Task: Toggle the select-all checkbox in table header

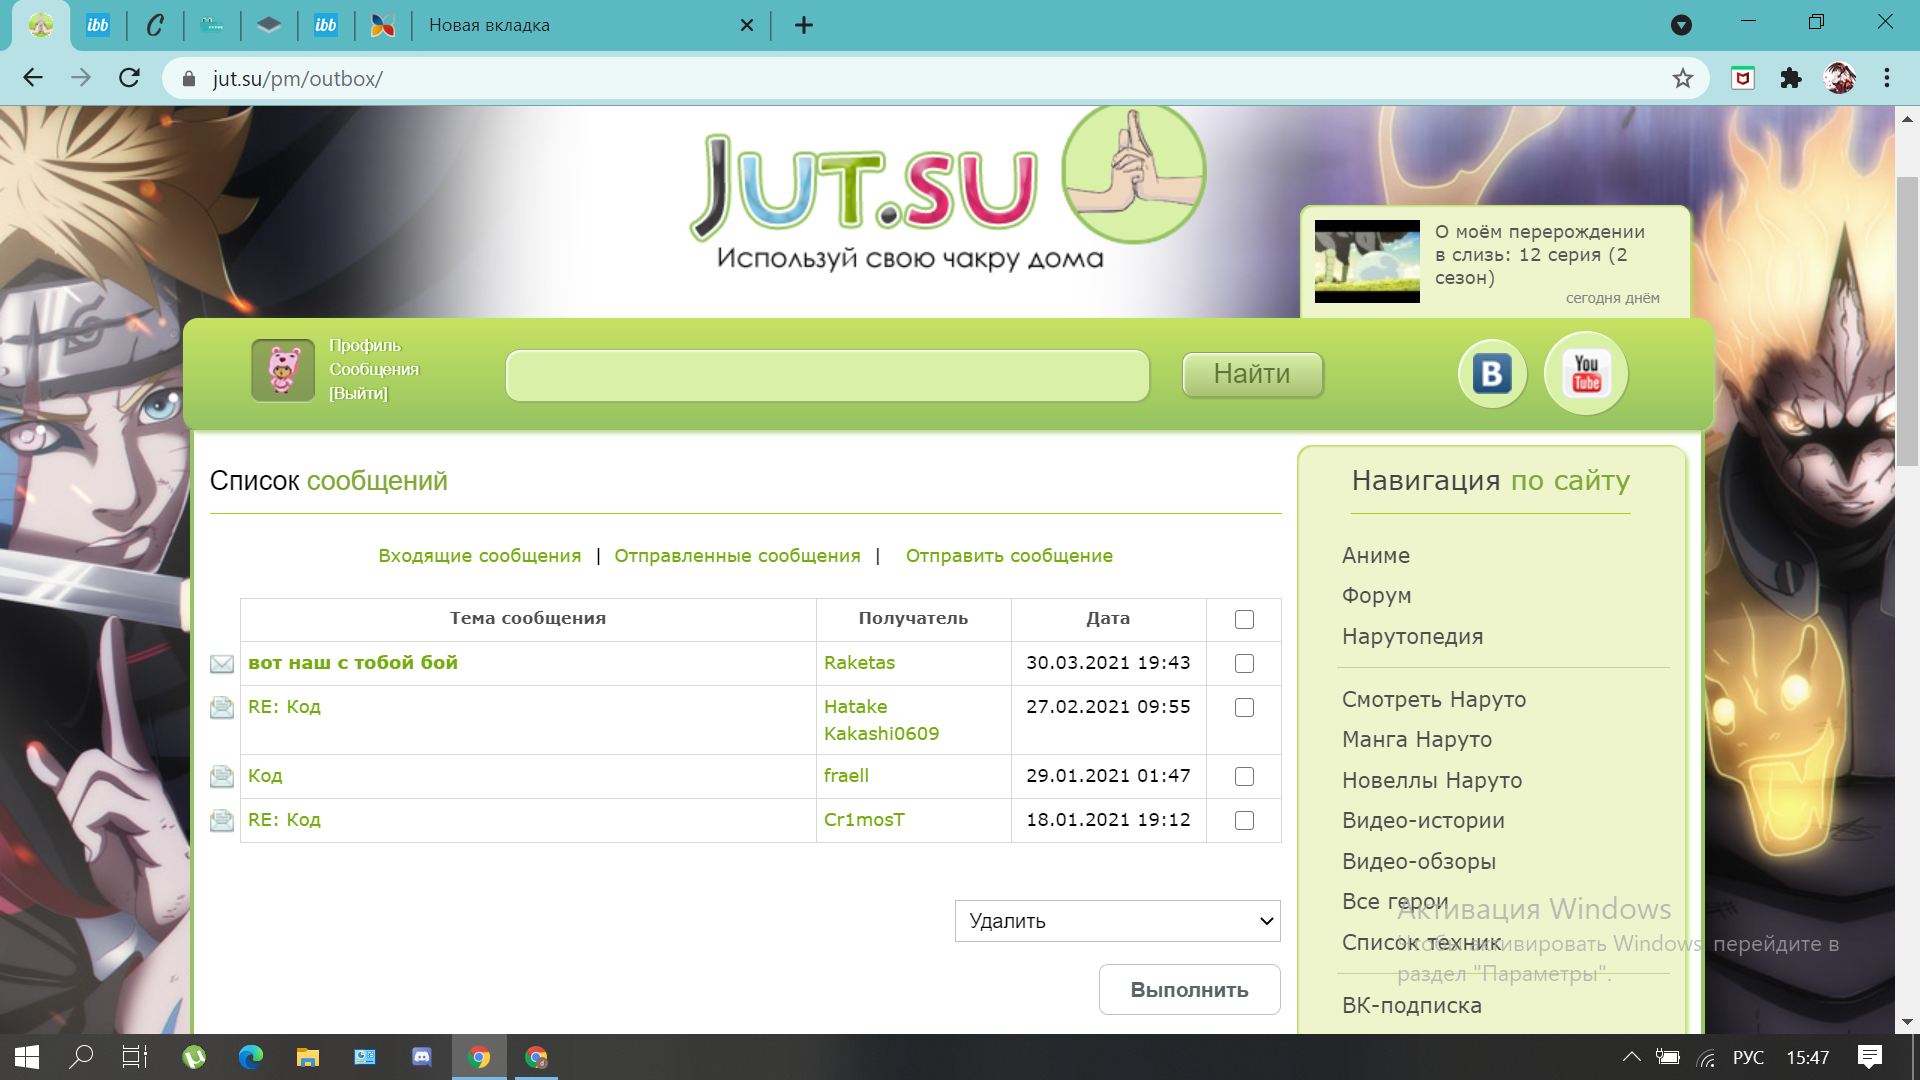Action: pyautogui.click(x=1244, y=620)
